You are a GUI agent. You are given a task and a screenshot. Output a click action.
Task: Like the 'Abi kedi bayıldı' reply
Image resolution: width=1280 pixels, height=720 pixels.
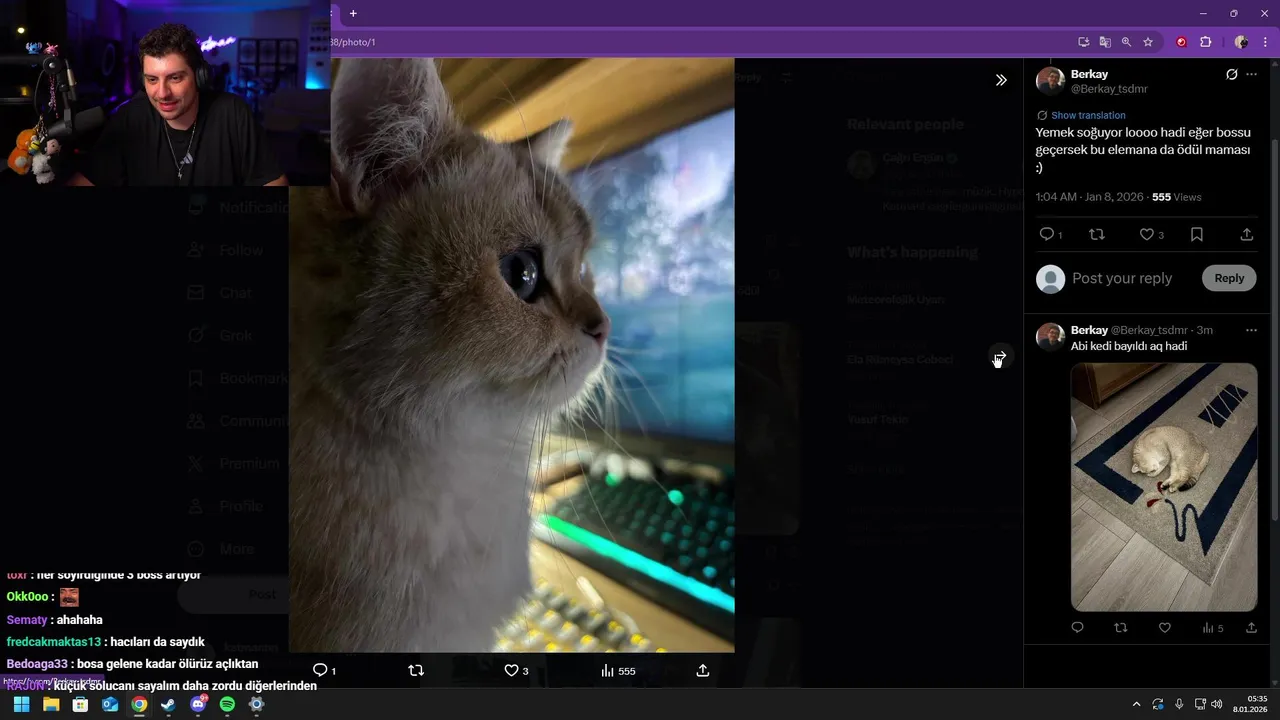point(1165,628)
